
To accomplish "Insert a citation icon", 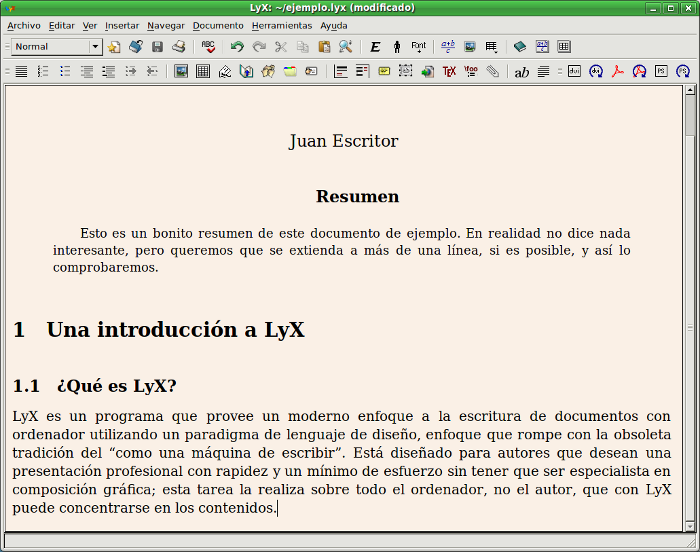I will pyautogui.click(x=268, y=71).
